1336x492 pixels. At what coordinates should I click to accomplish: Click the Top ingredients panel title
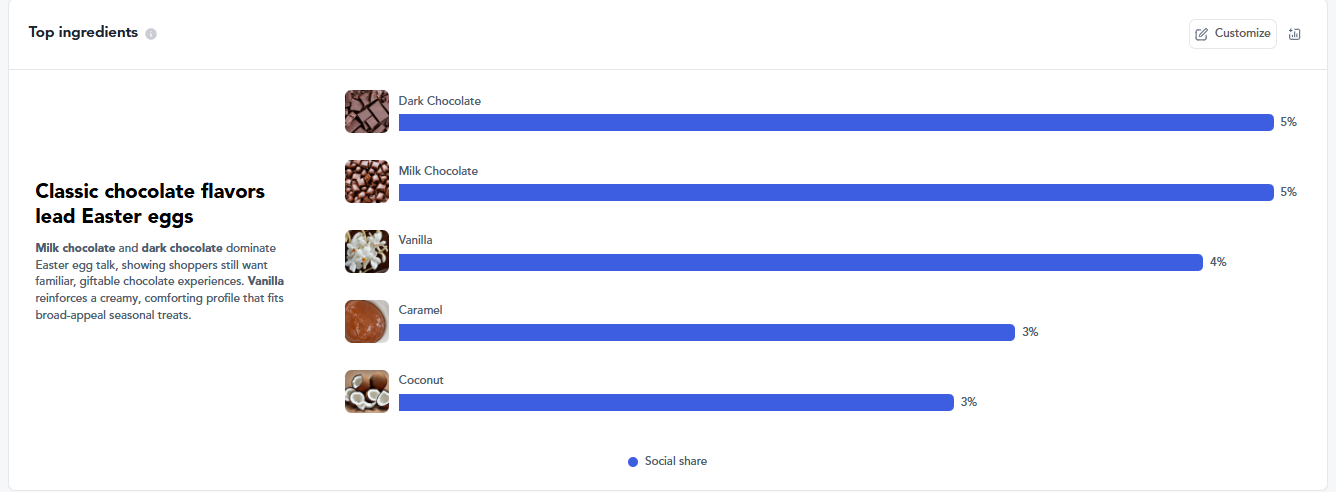coord(83,32)
